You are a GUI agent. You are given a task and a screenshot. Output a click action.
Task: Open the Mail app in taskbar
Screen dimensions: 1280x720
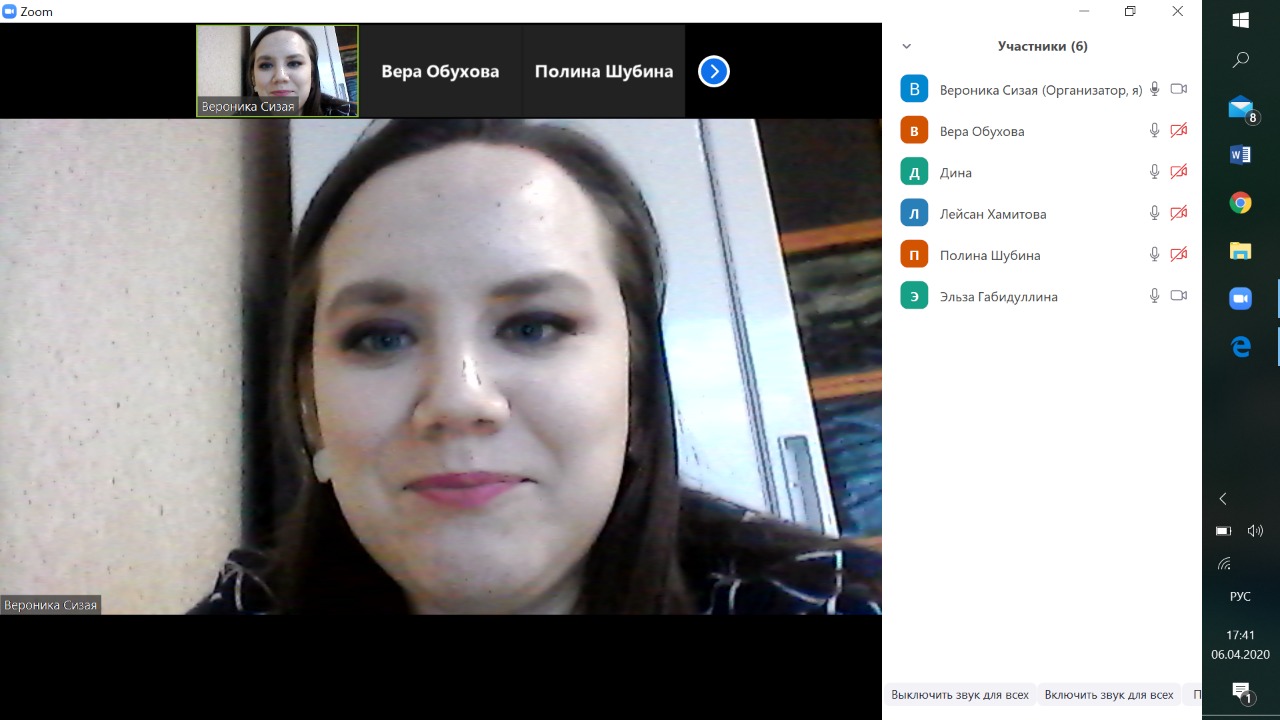pos(1240,108)
